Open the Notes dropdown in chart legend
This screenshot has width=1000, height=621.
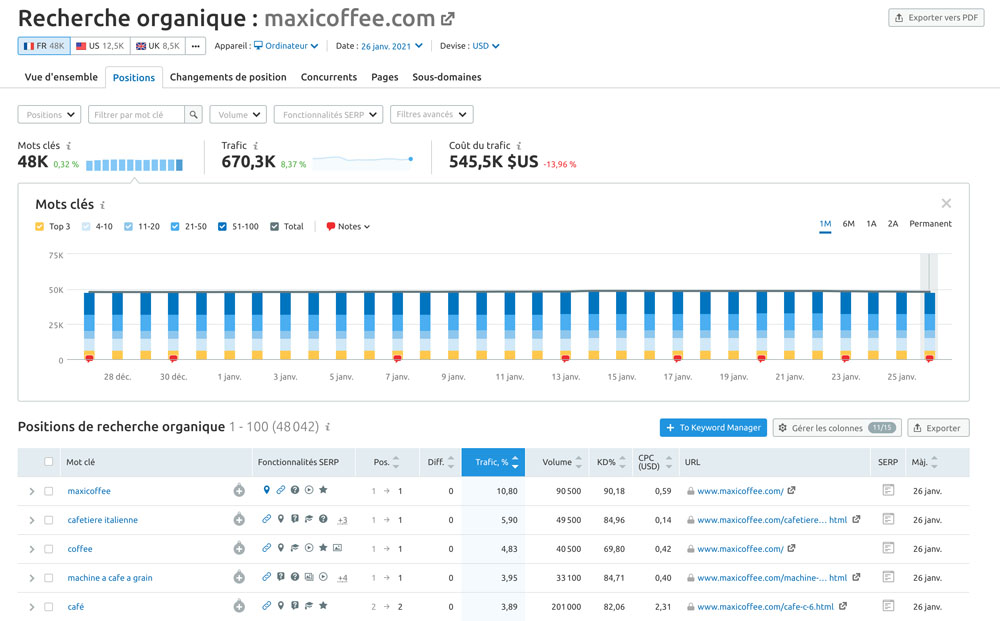[x=348, y=226]
